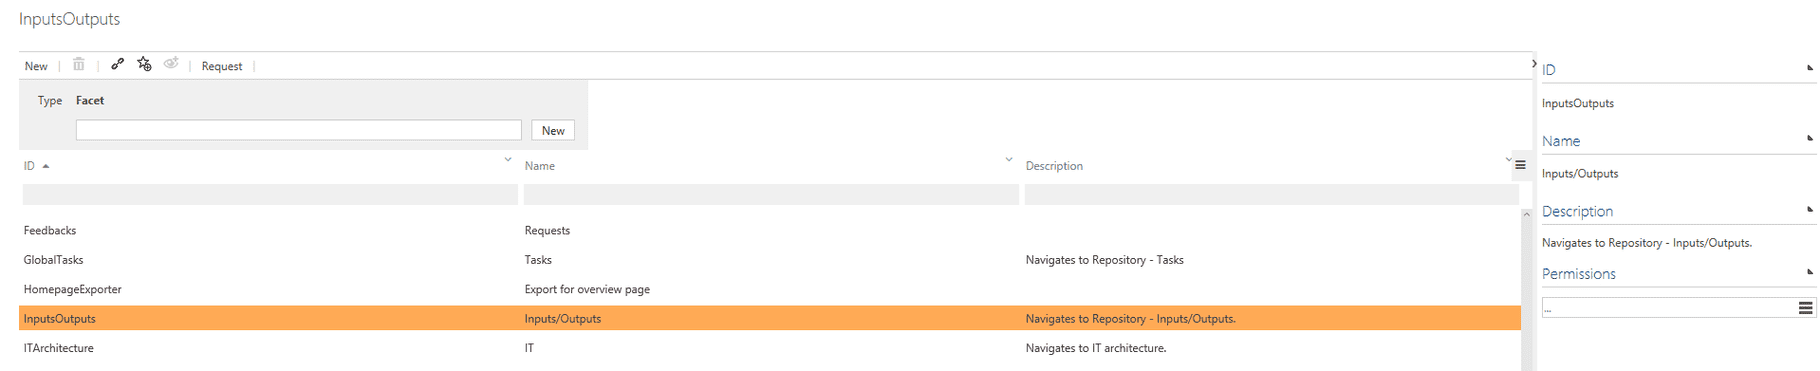Viewport: 1820px width, 371px height.
Task: Click the Facet type text input
Action: click(299, 130)
